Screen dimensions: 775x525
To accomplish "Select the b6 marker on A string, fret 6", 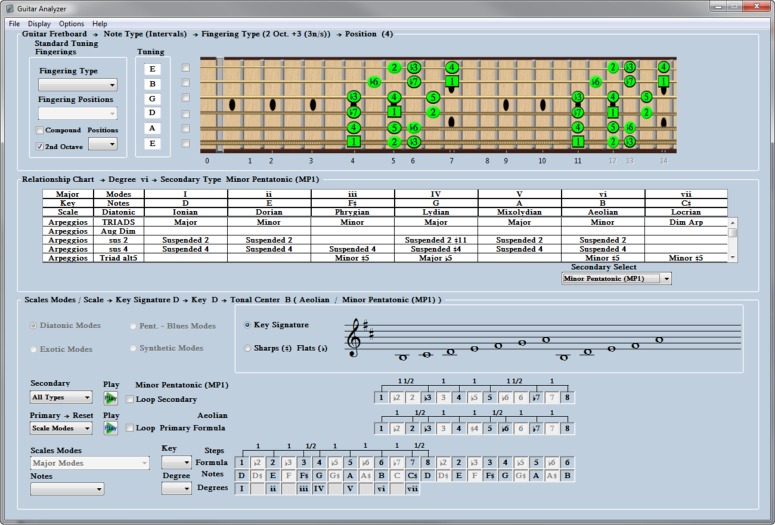I will (x=414, y=128).
